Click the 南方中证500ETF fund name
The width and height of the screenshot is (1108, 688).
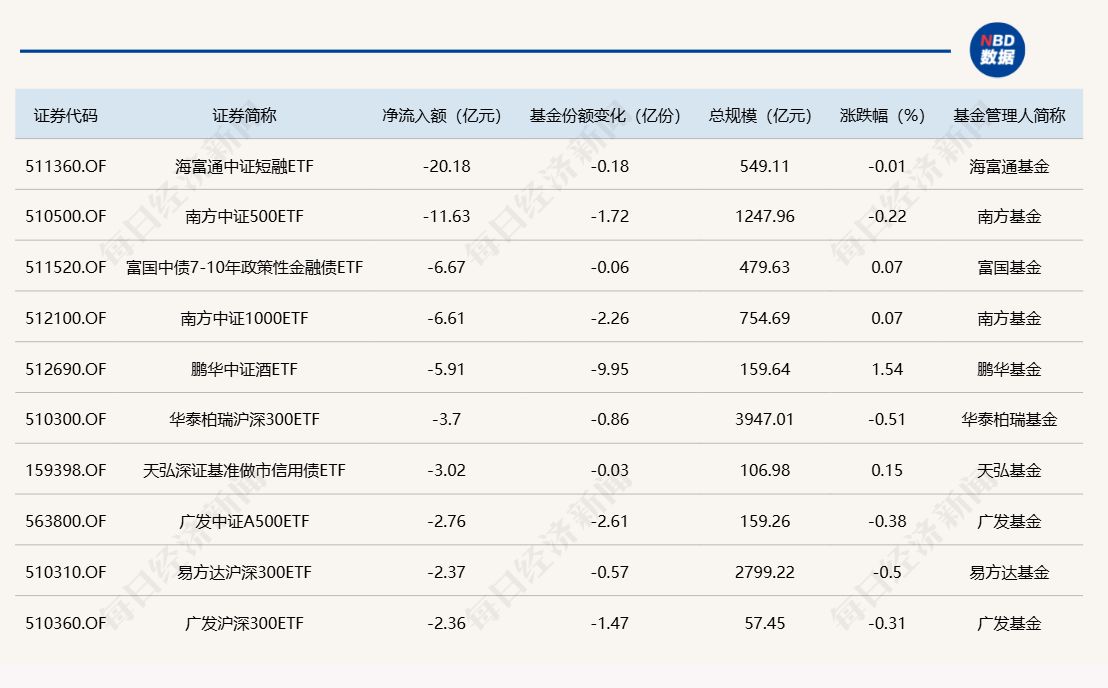pos(244,216)
